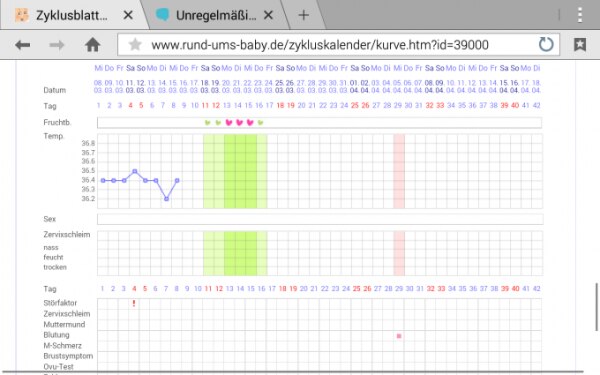
Task: Select the 36.5 temperature peak point on day 4
Action: [x=135, y=171]
